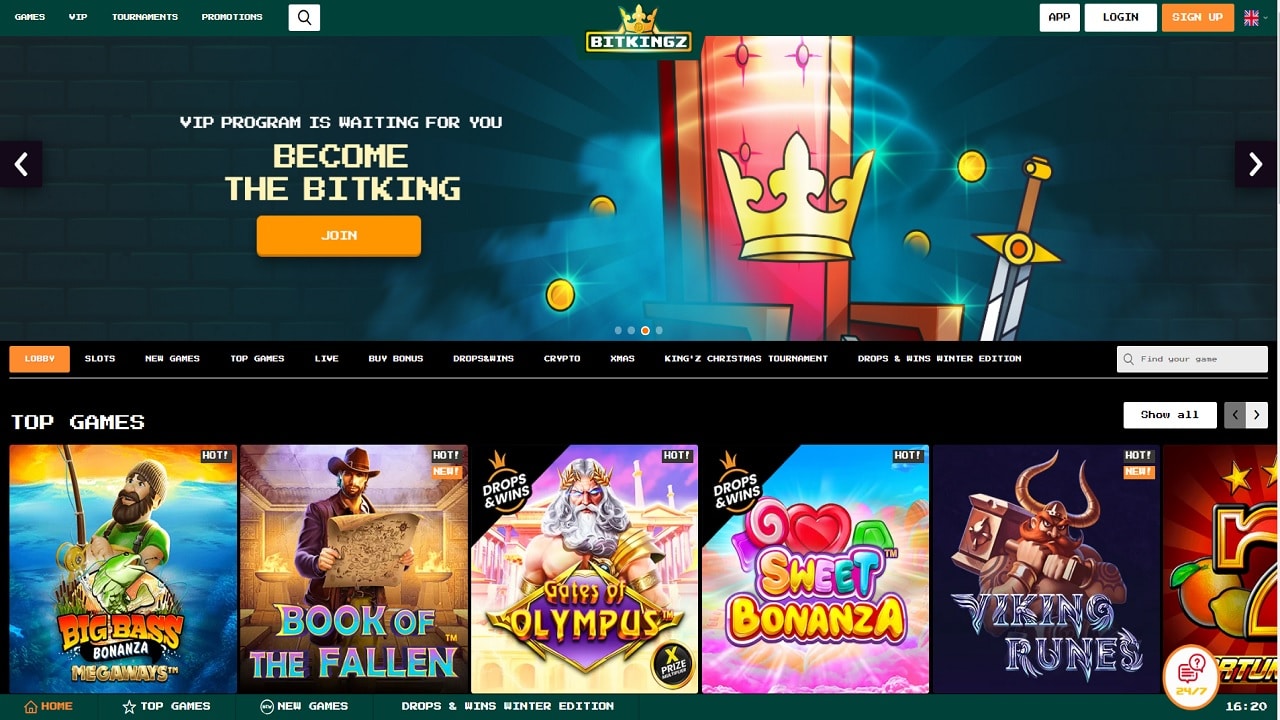
Task: Focus the Find your game field
Action: click(1192, 359)
